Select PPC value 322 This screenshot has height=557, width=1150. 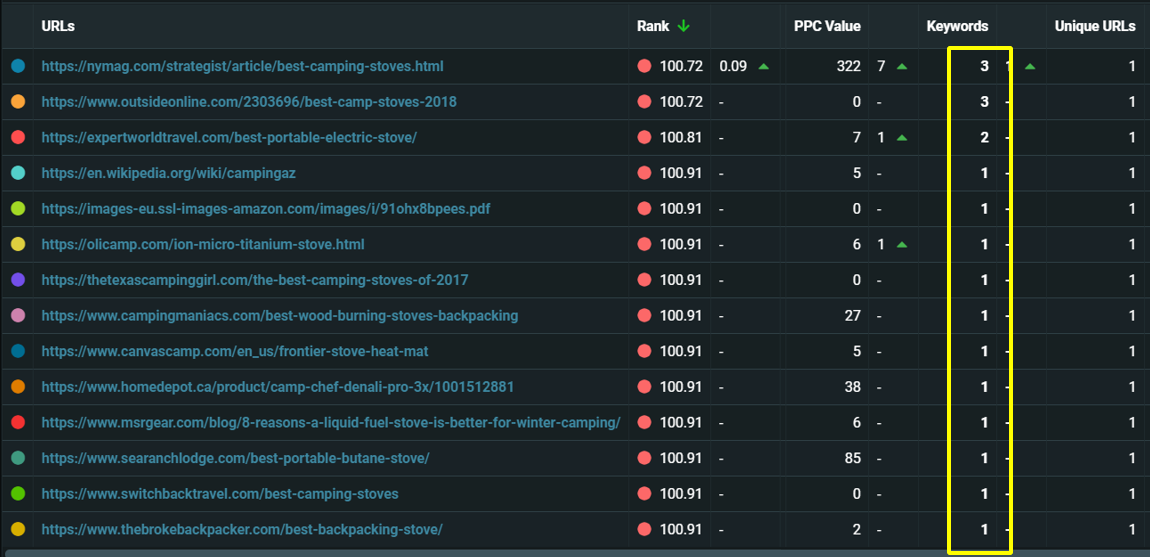click(x=849, y=66)
